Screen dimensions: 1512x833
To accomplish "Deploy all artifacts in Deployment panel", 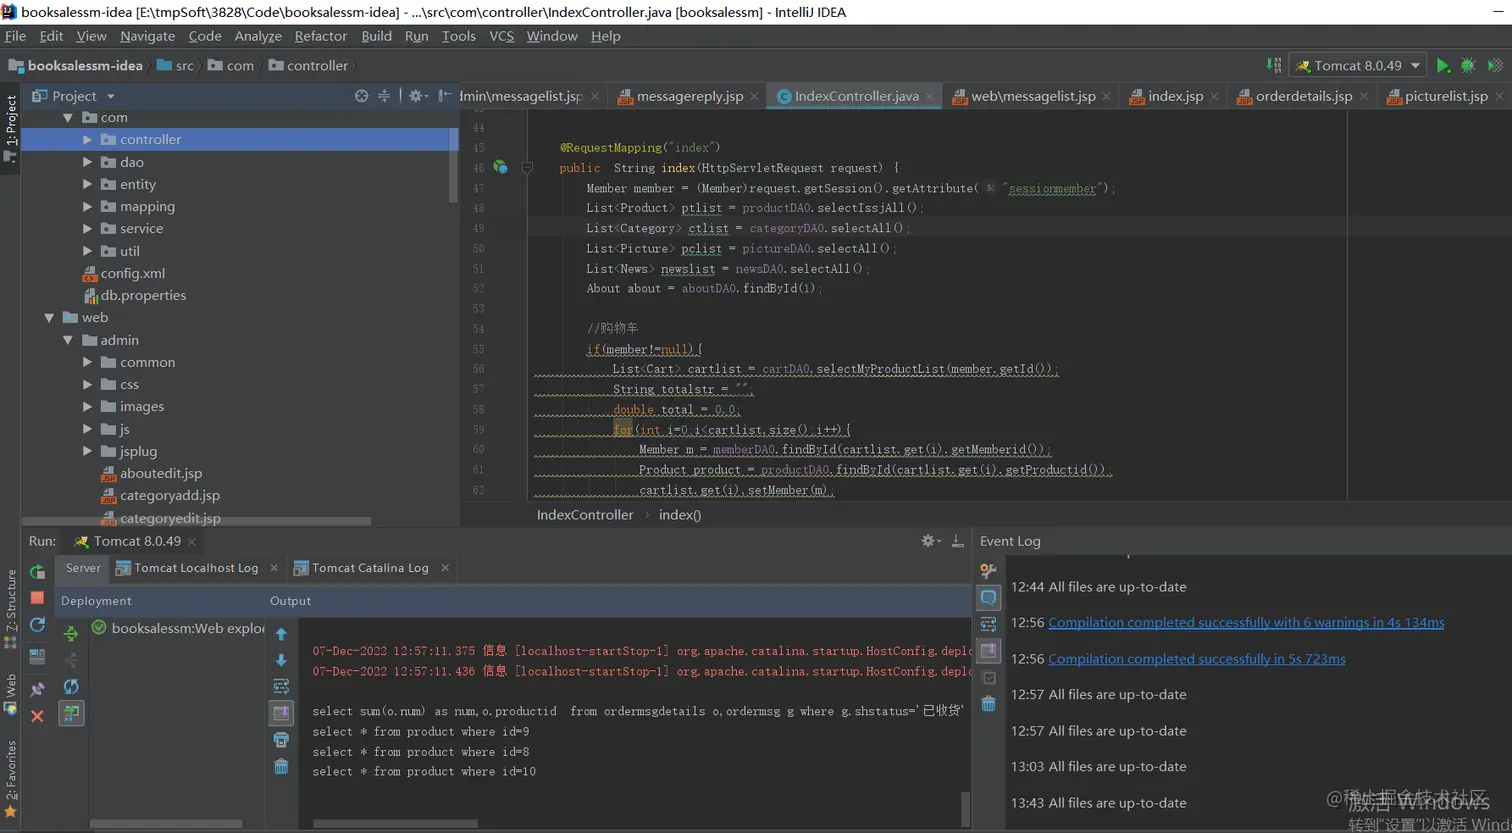I will tap(71, 633).
